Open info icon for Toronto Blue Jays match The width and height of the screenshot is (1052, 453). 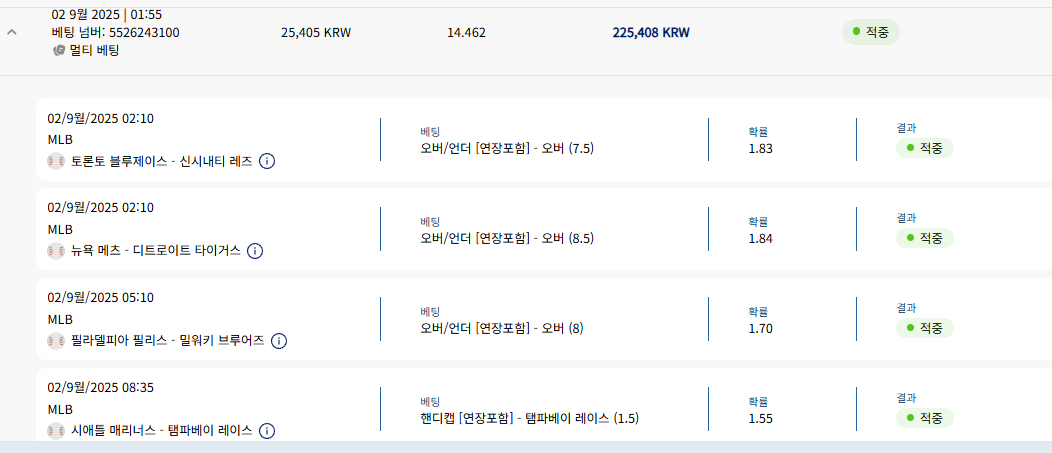pyautogui.click(x=267, y=161)
